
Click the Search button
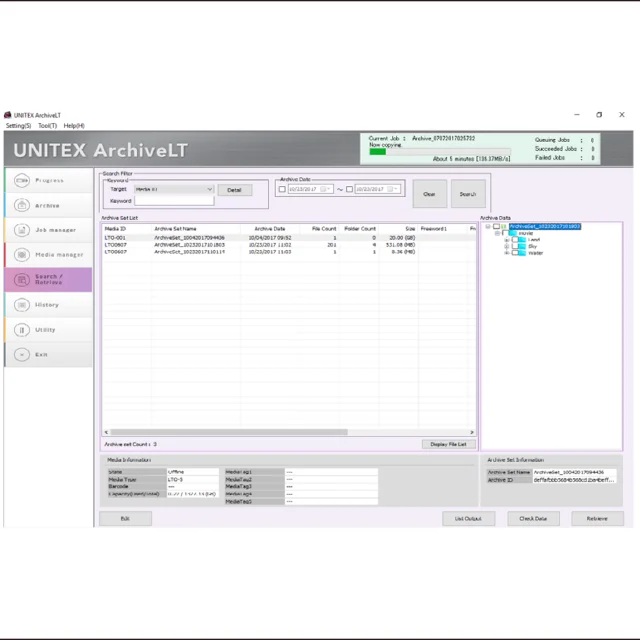[468, 194]
